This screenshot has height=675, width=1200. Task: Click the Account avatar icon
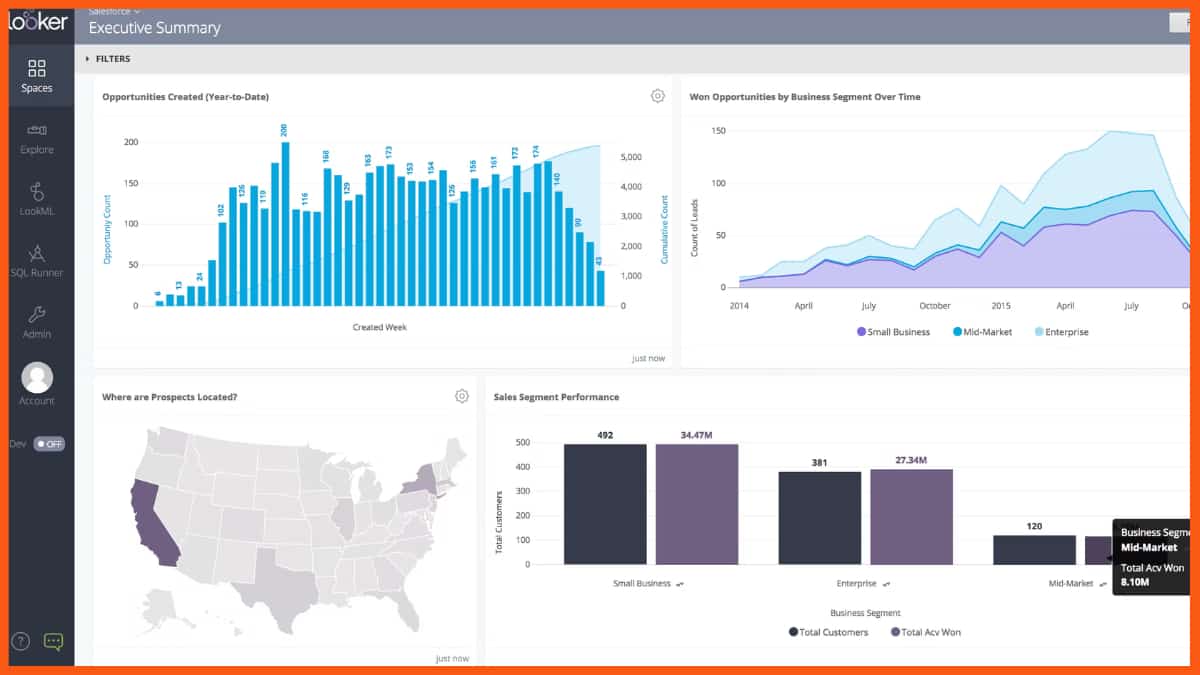(37, 377)
